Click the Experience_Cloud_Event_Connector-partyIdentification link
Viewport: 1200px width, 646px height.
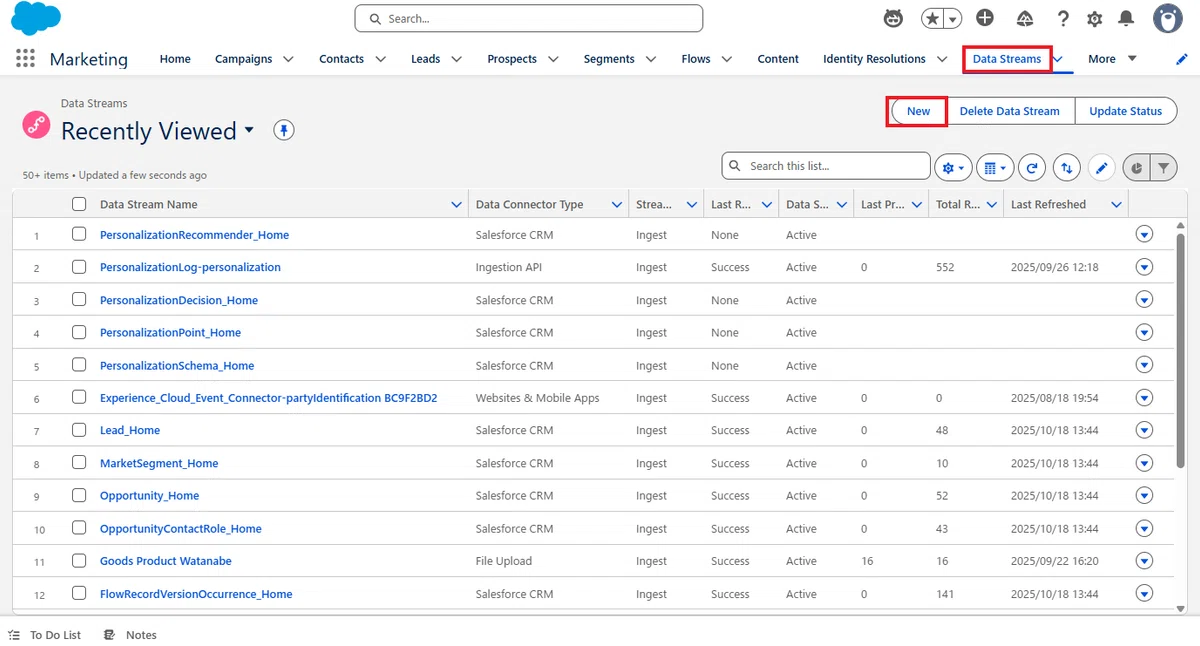(268, 398)
